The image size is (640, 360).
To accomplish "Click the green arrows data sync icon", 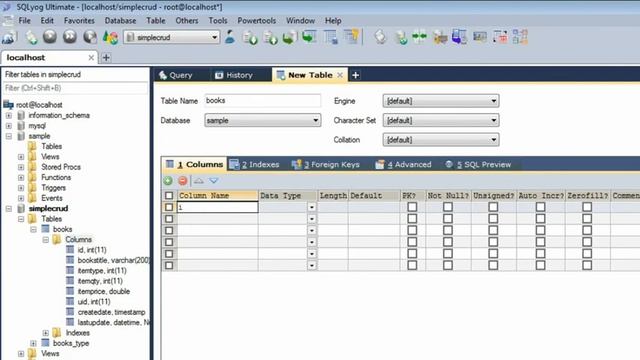I will tap(420, 37).
